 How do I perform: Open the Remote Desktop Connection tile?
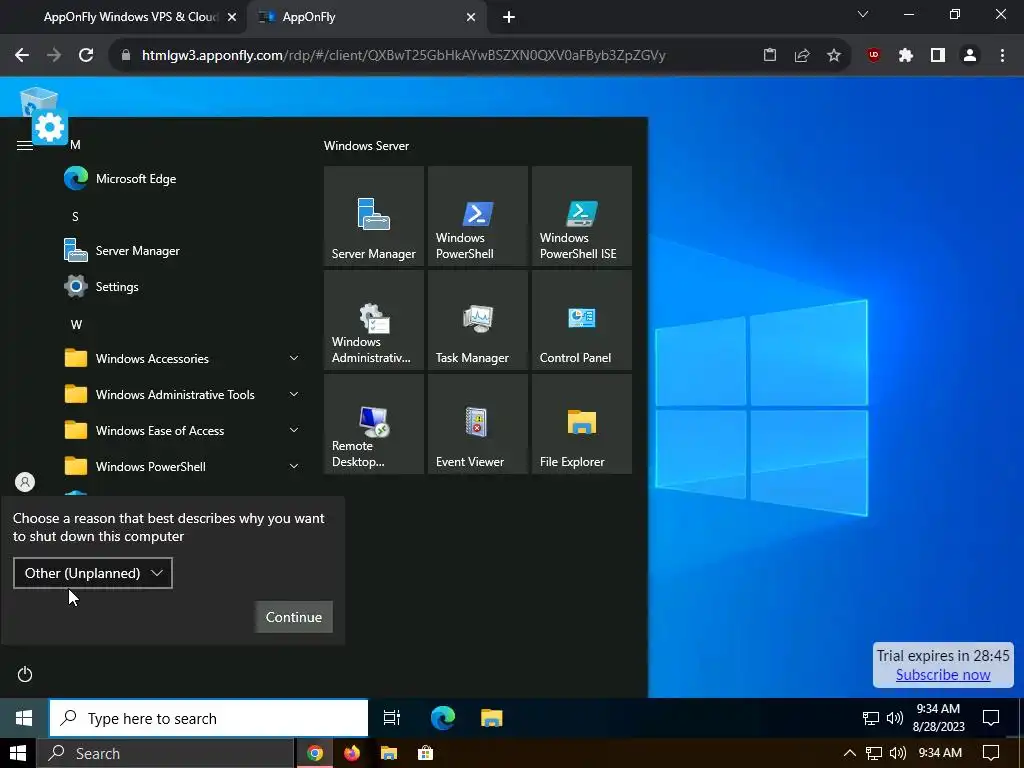(374, 424)
